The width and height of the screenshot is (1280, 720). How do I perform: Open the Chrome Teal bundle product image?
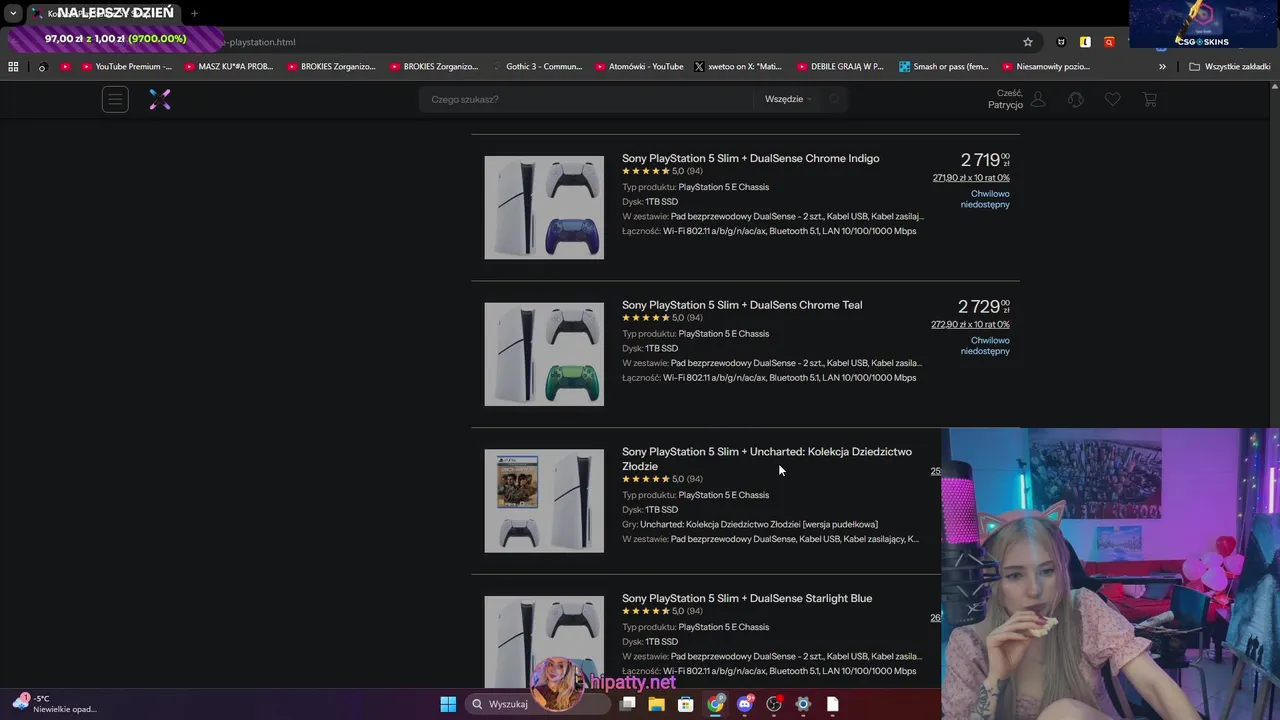544,354
